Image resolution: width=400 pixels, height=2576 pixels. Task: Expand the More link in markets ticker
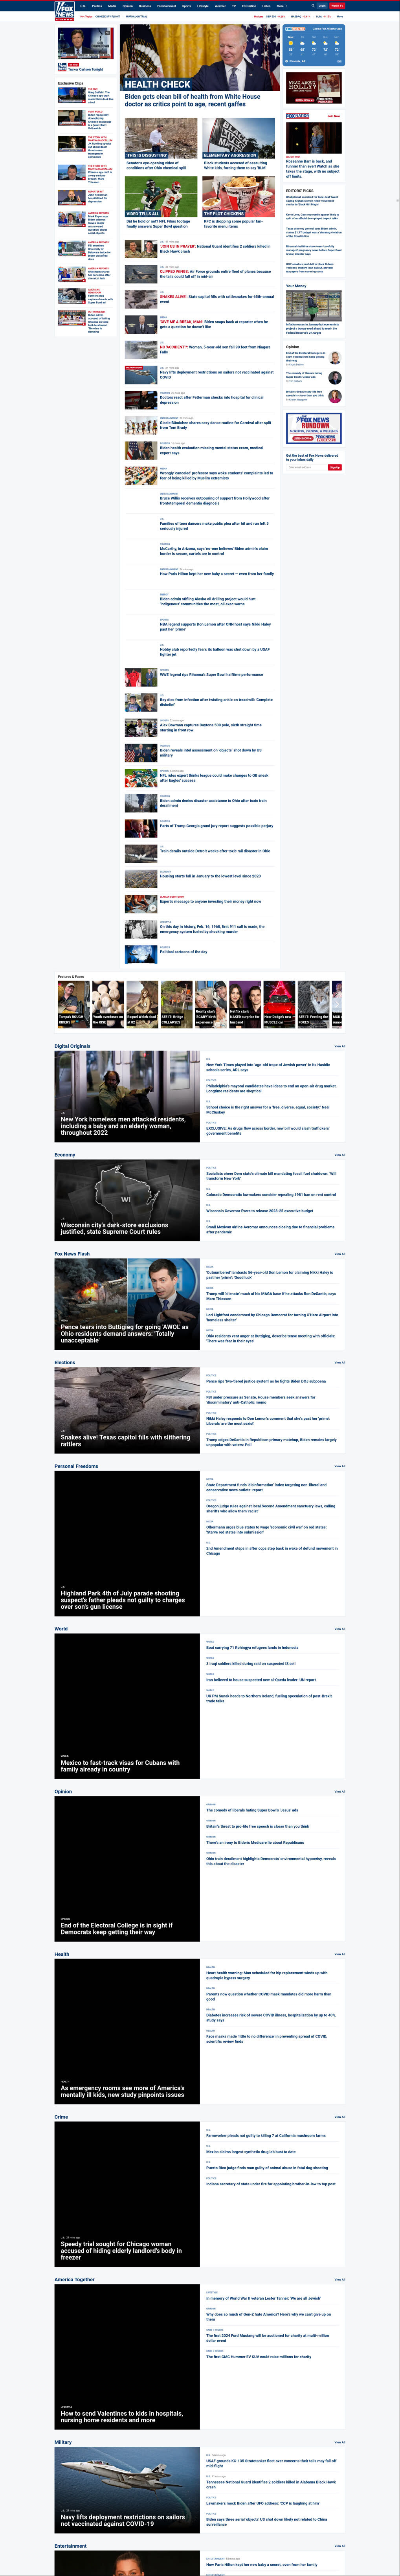[340, 17]
